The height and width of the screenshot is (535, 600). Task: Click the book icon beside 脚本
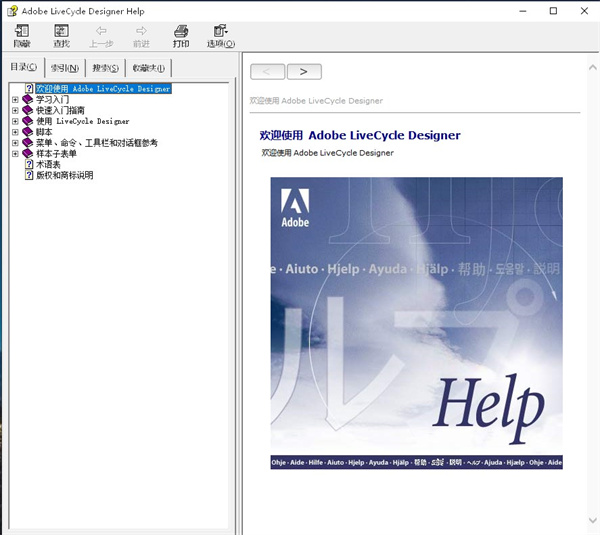28,132
